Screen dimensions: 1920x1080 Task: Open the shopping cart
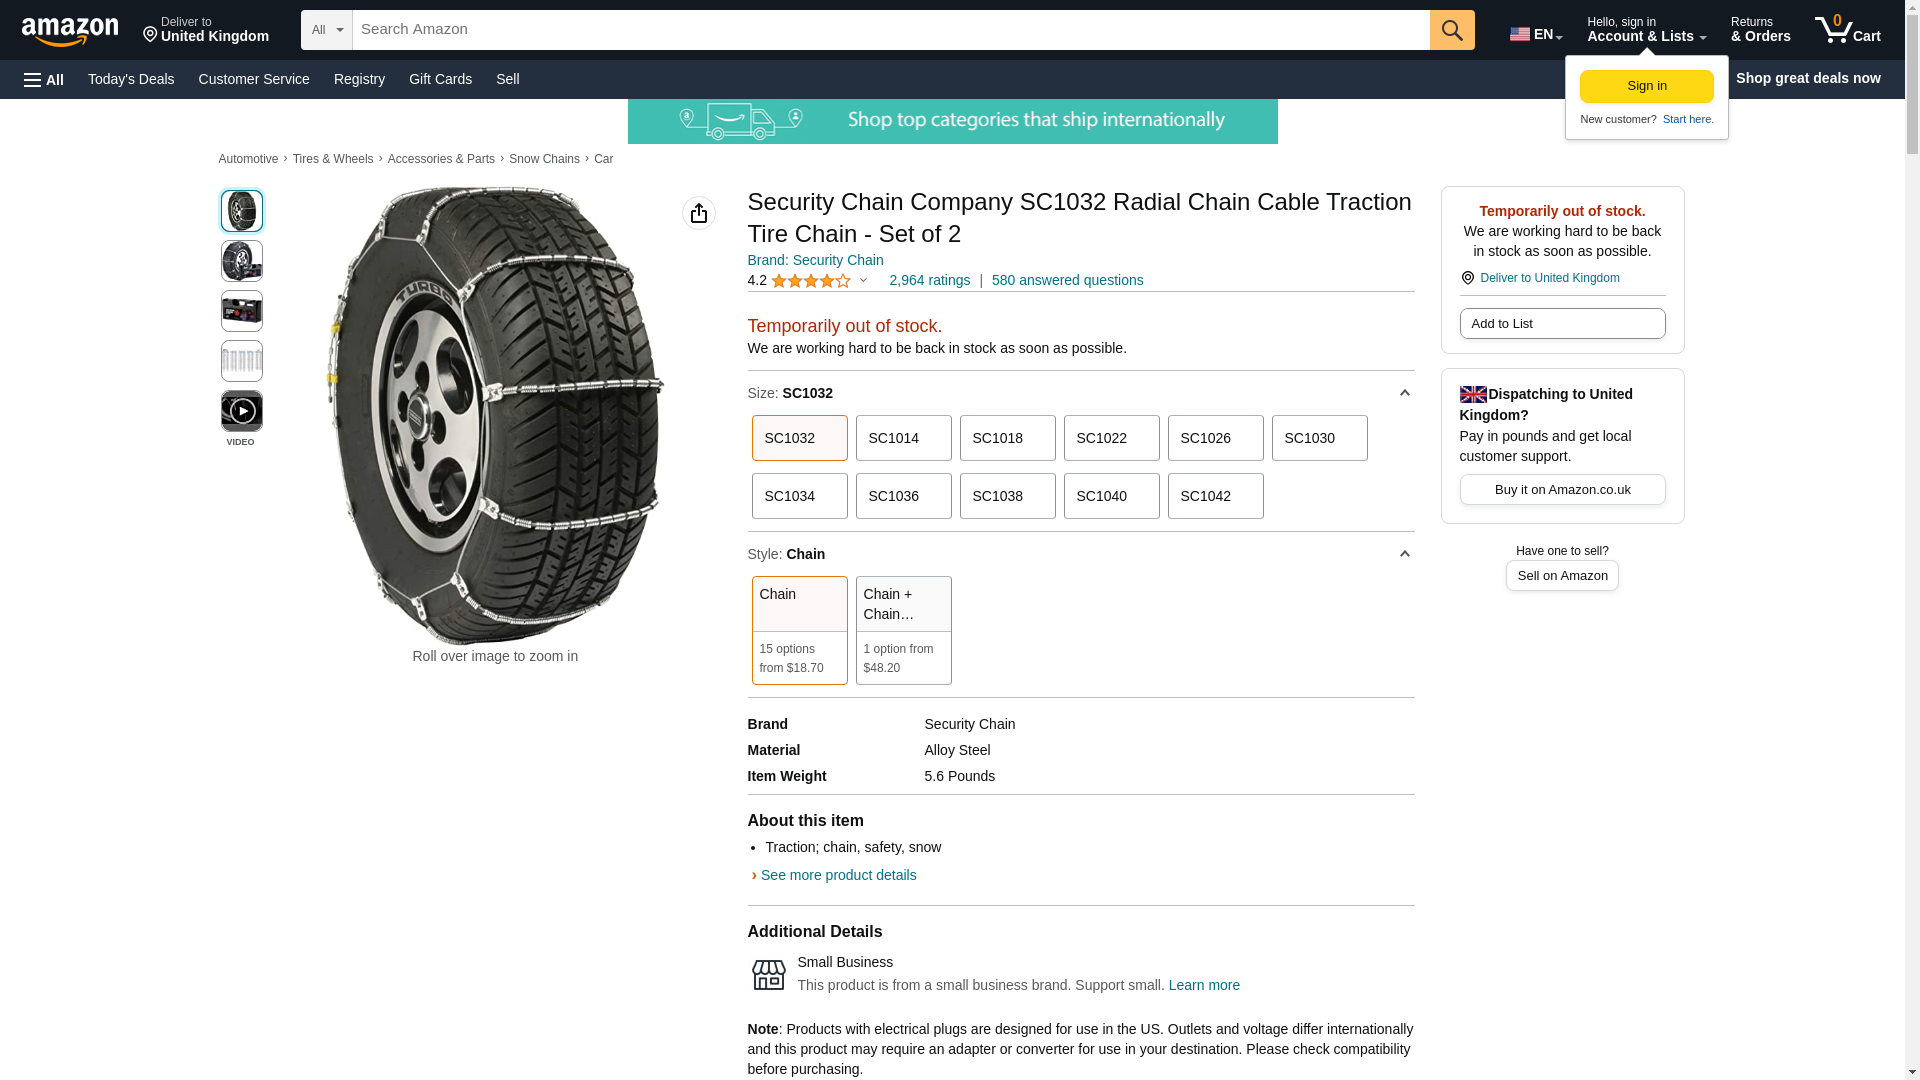(x=1847, y=30)
